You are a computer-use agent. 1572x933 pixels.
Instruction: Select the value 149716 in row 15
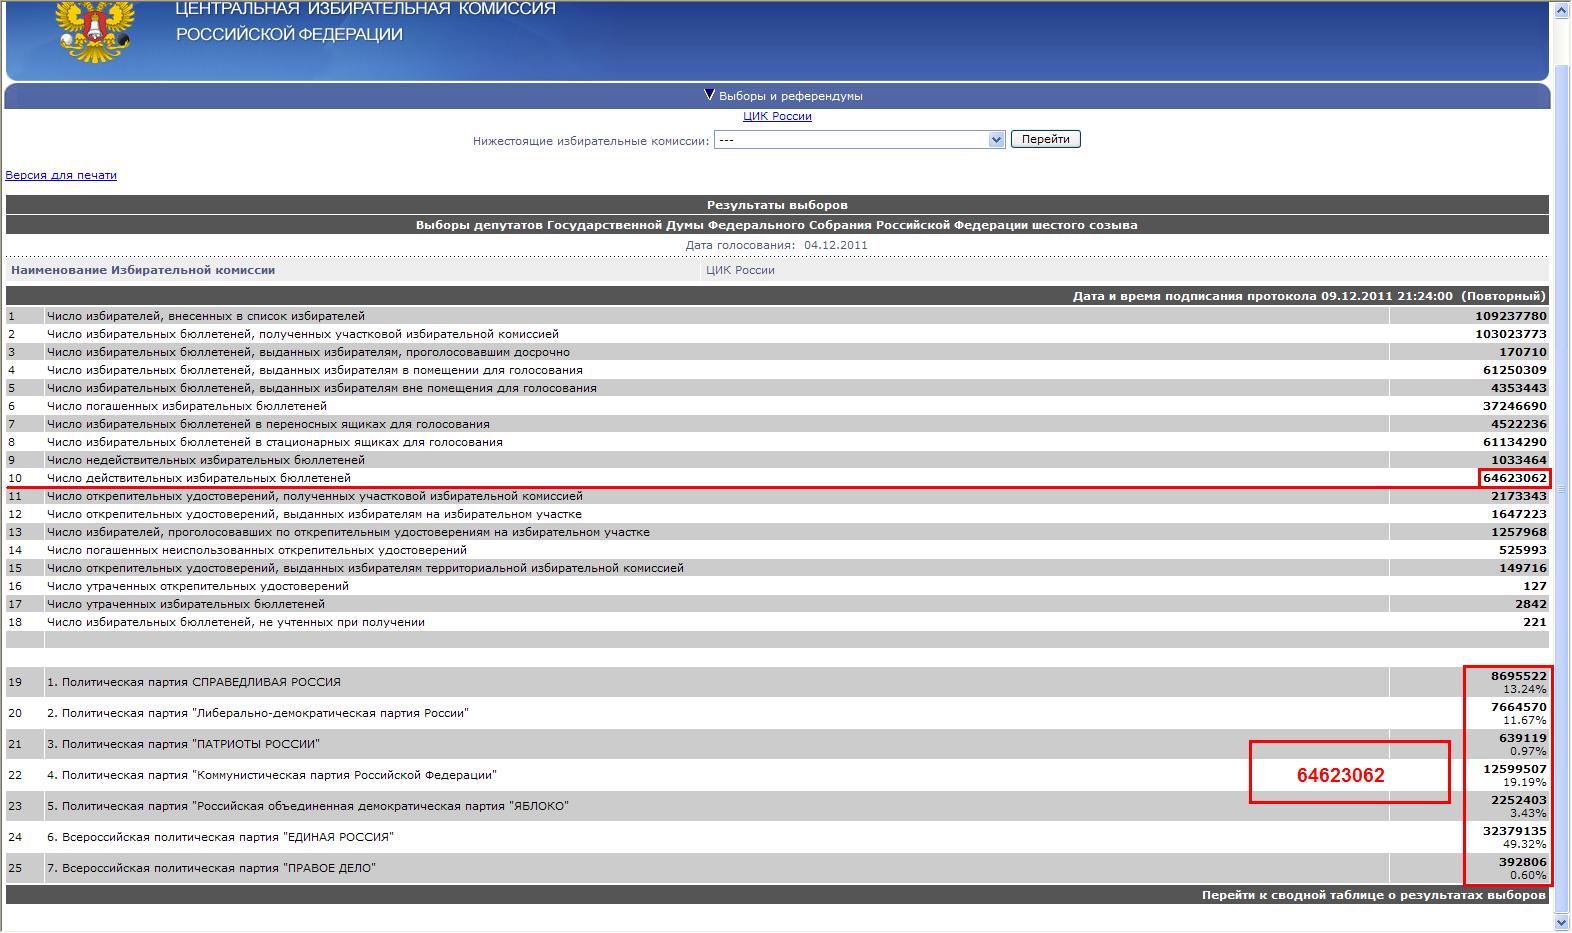[x=1523, y=568]
